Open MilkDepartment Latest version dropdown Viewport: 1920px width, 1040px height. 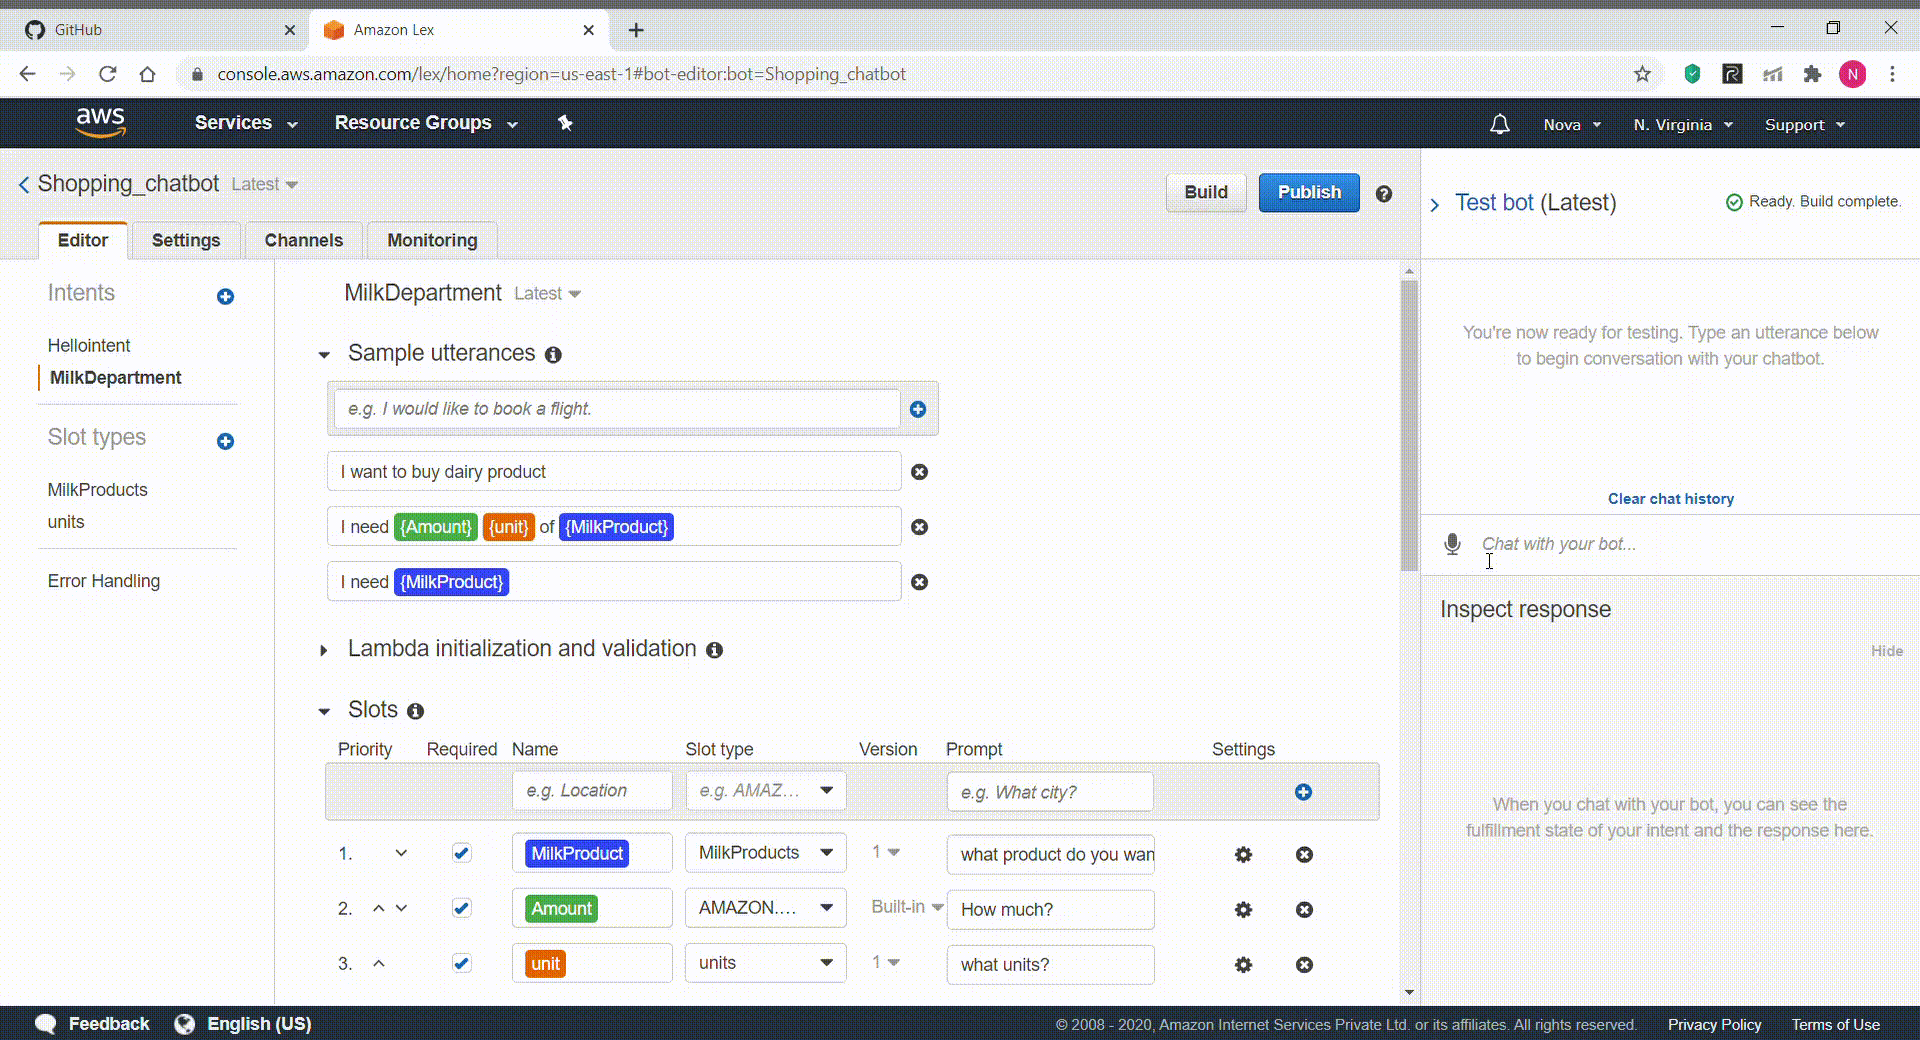pyautogui.click(x=547, y=294)
